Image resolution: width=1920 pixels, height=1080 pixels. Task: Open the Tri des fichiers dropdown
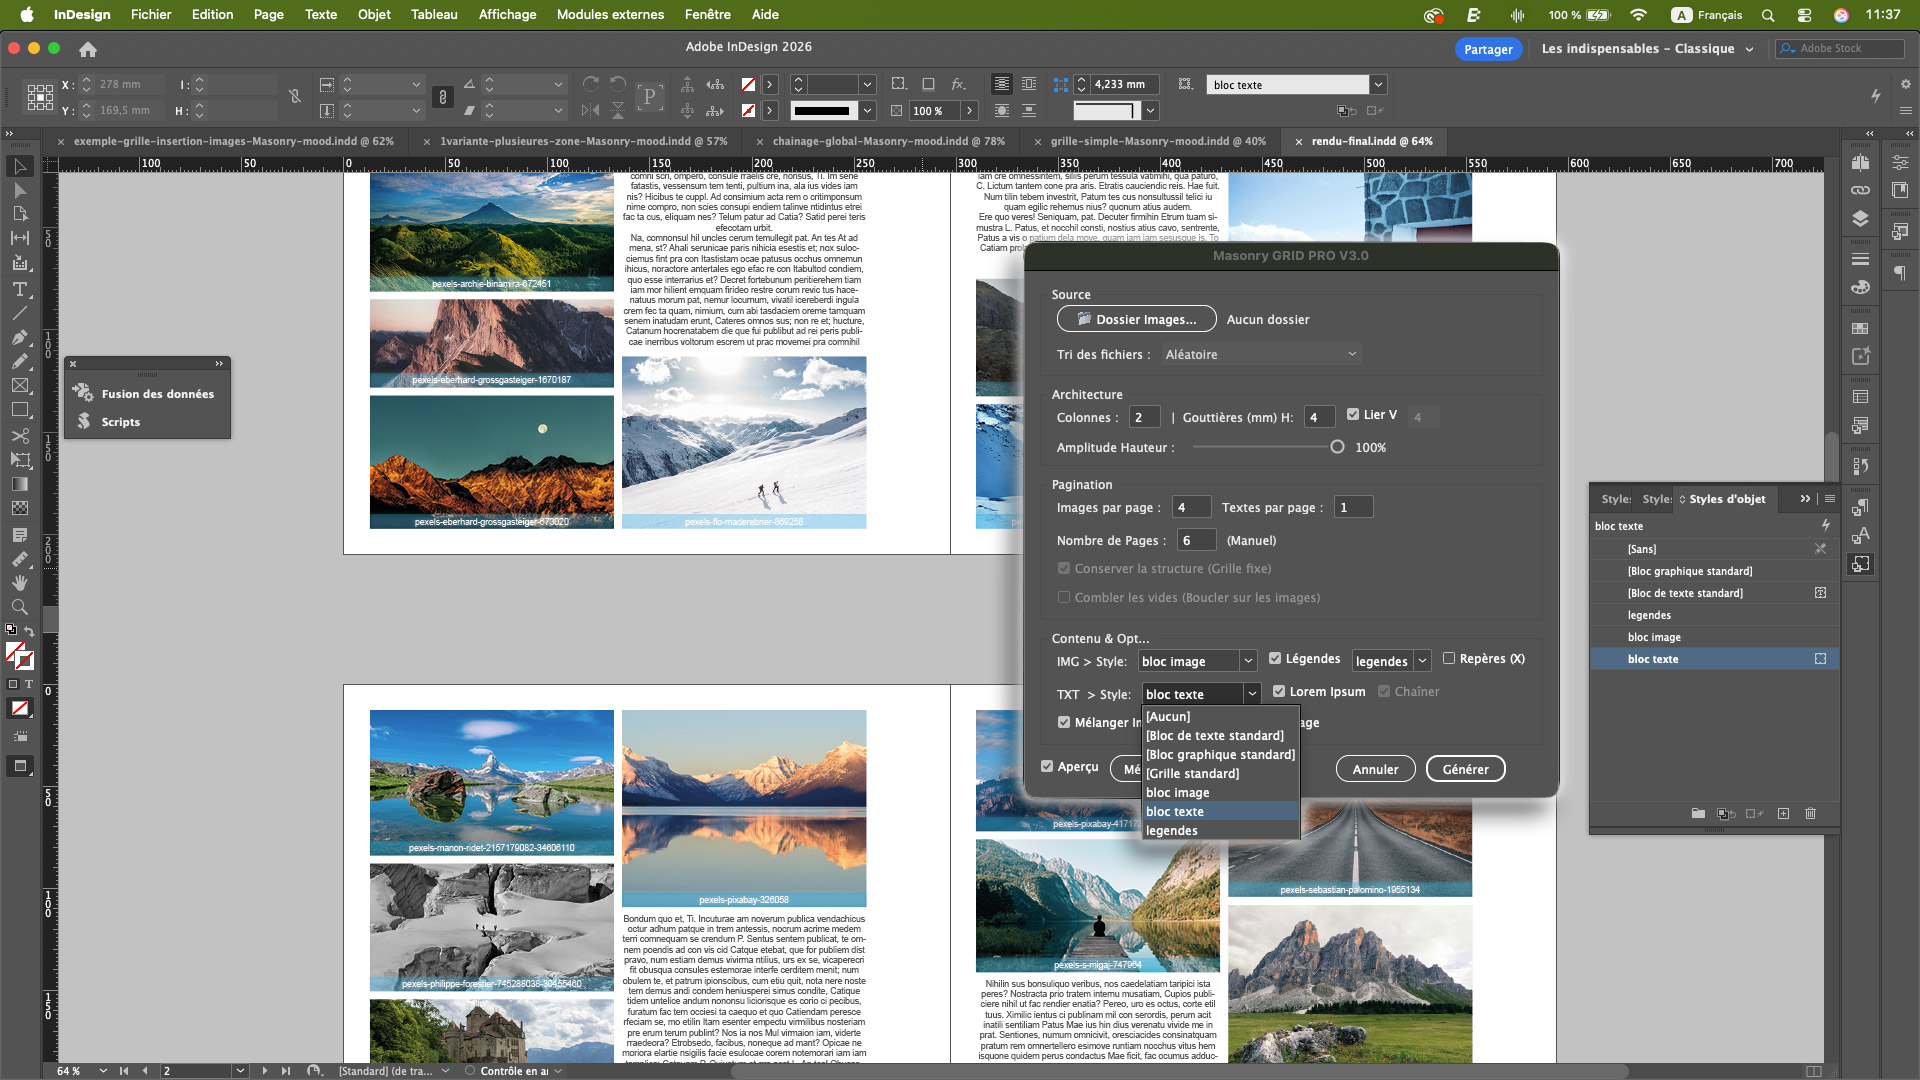click(1260, 354)
